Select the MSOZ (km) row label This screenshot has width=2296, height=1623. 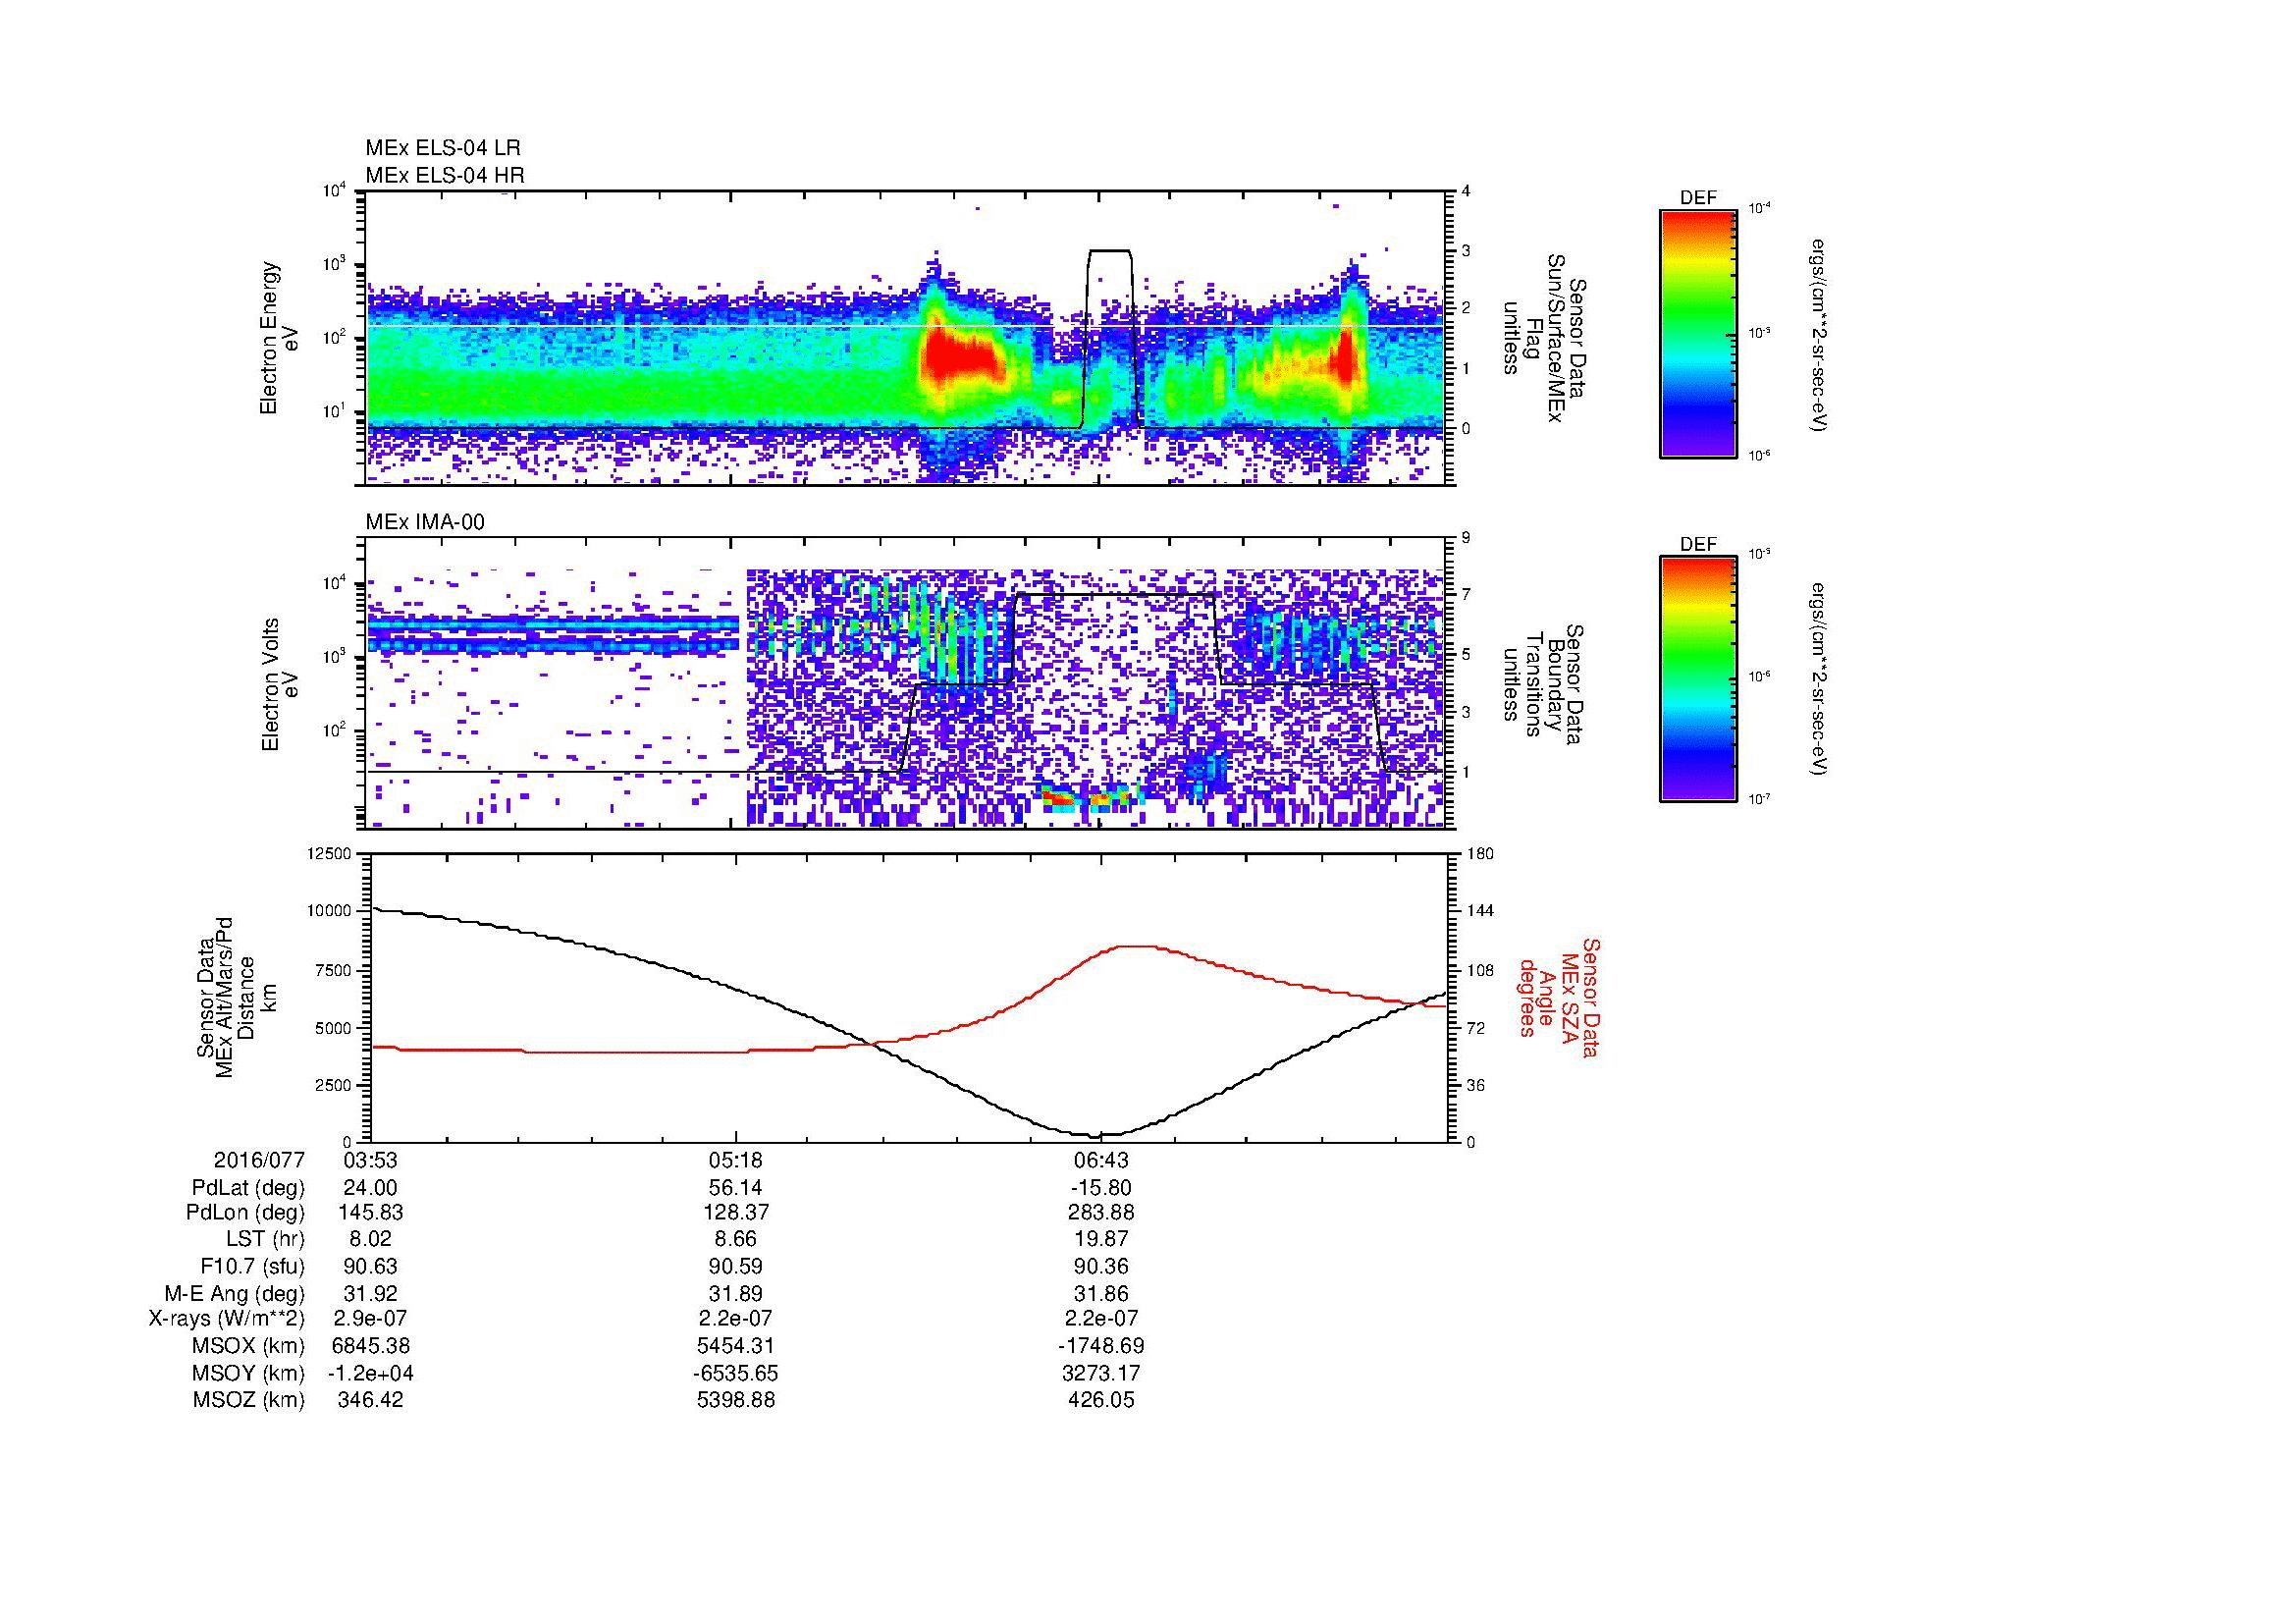[248, 1400]
